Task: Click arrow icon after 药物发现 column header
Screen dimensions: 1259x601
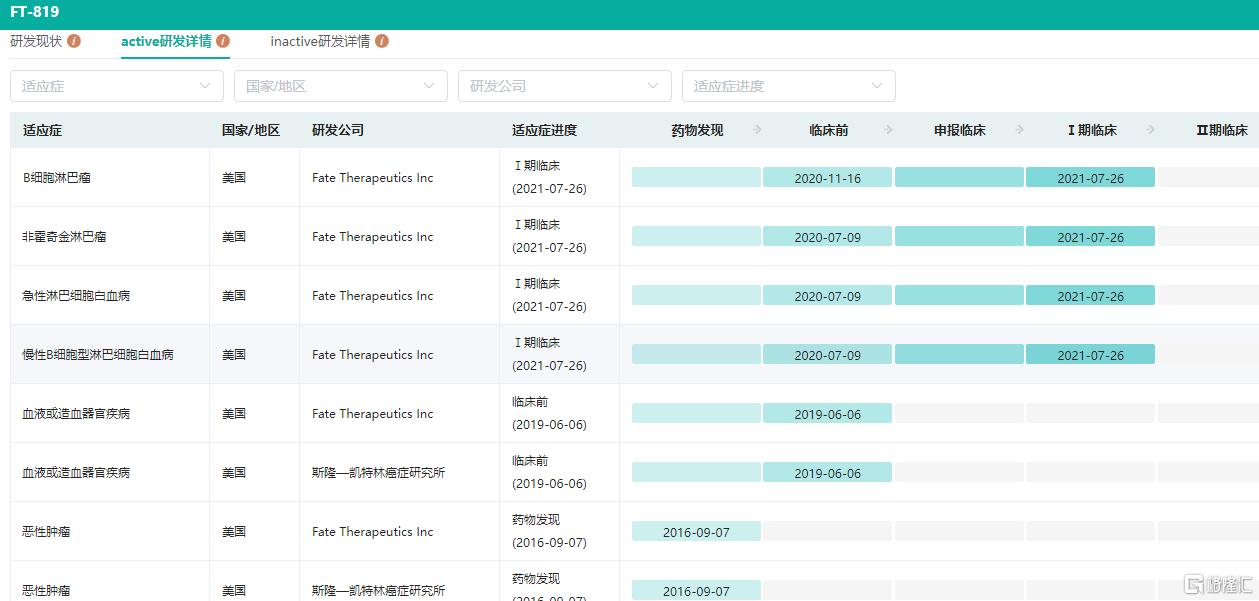Action: tap(757, 130)
